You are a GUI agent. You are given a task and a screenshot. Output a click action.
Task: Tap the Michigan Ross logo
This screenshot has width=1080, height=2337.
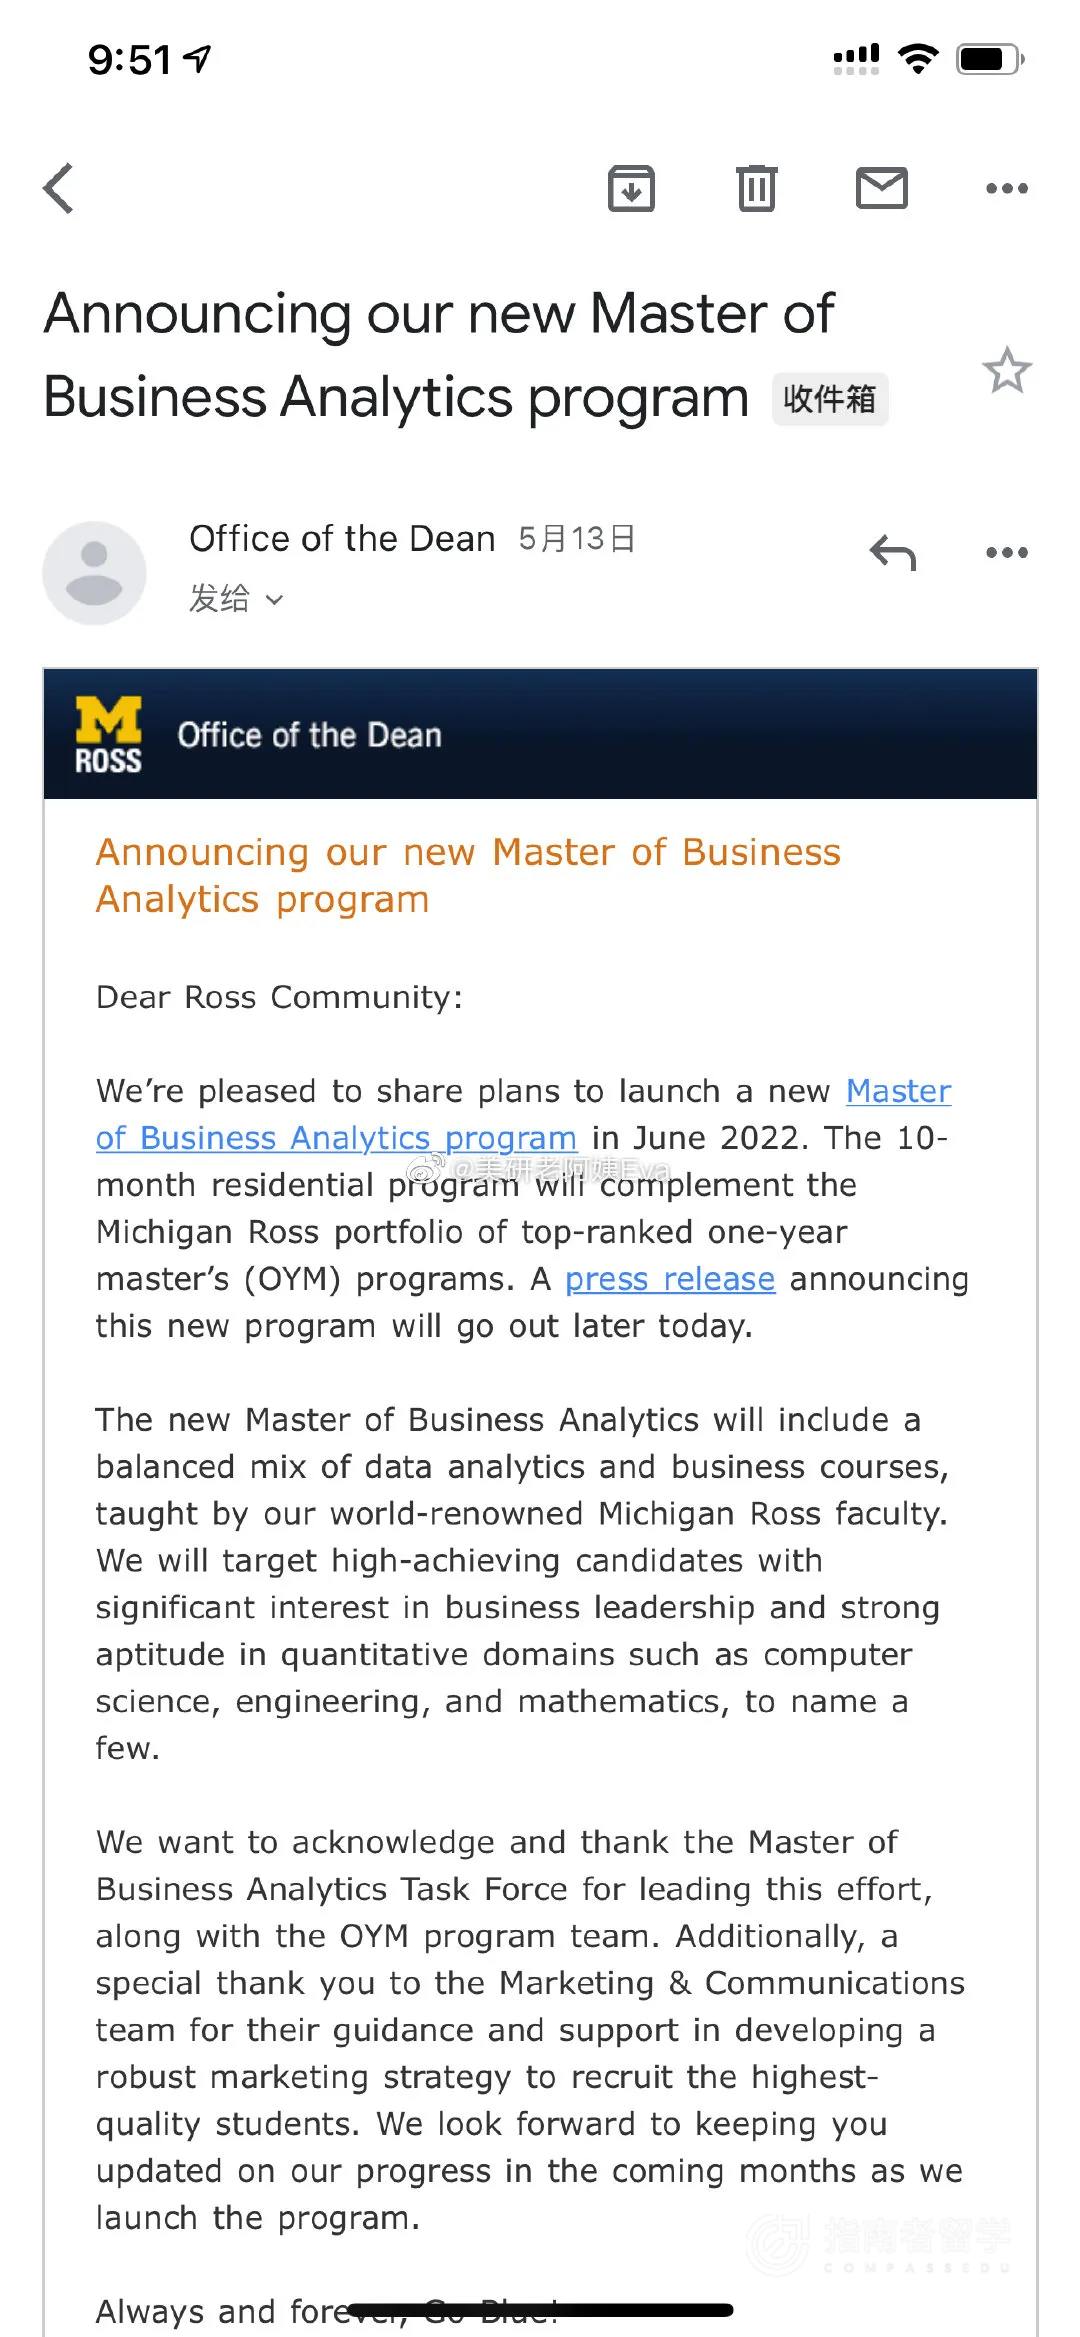108,735
